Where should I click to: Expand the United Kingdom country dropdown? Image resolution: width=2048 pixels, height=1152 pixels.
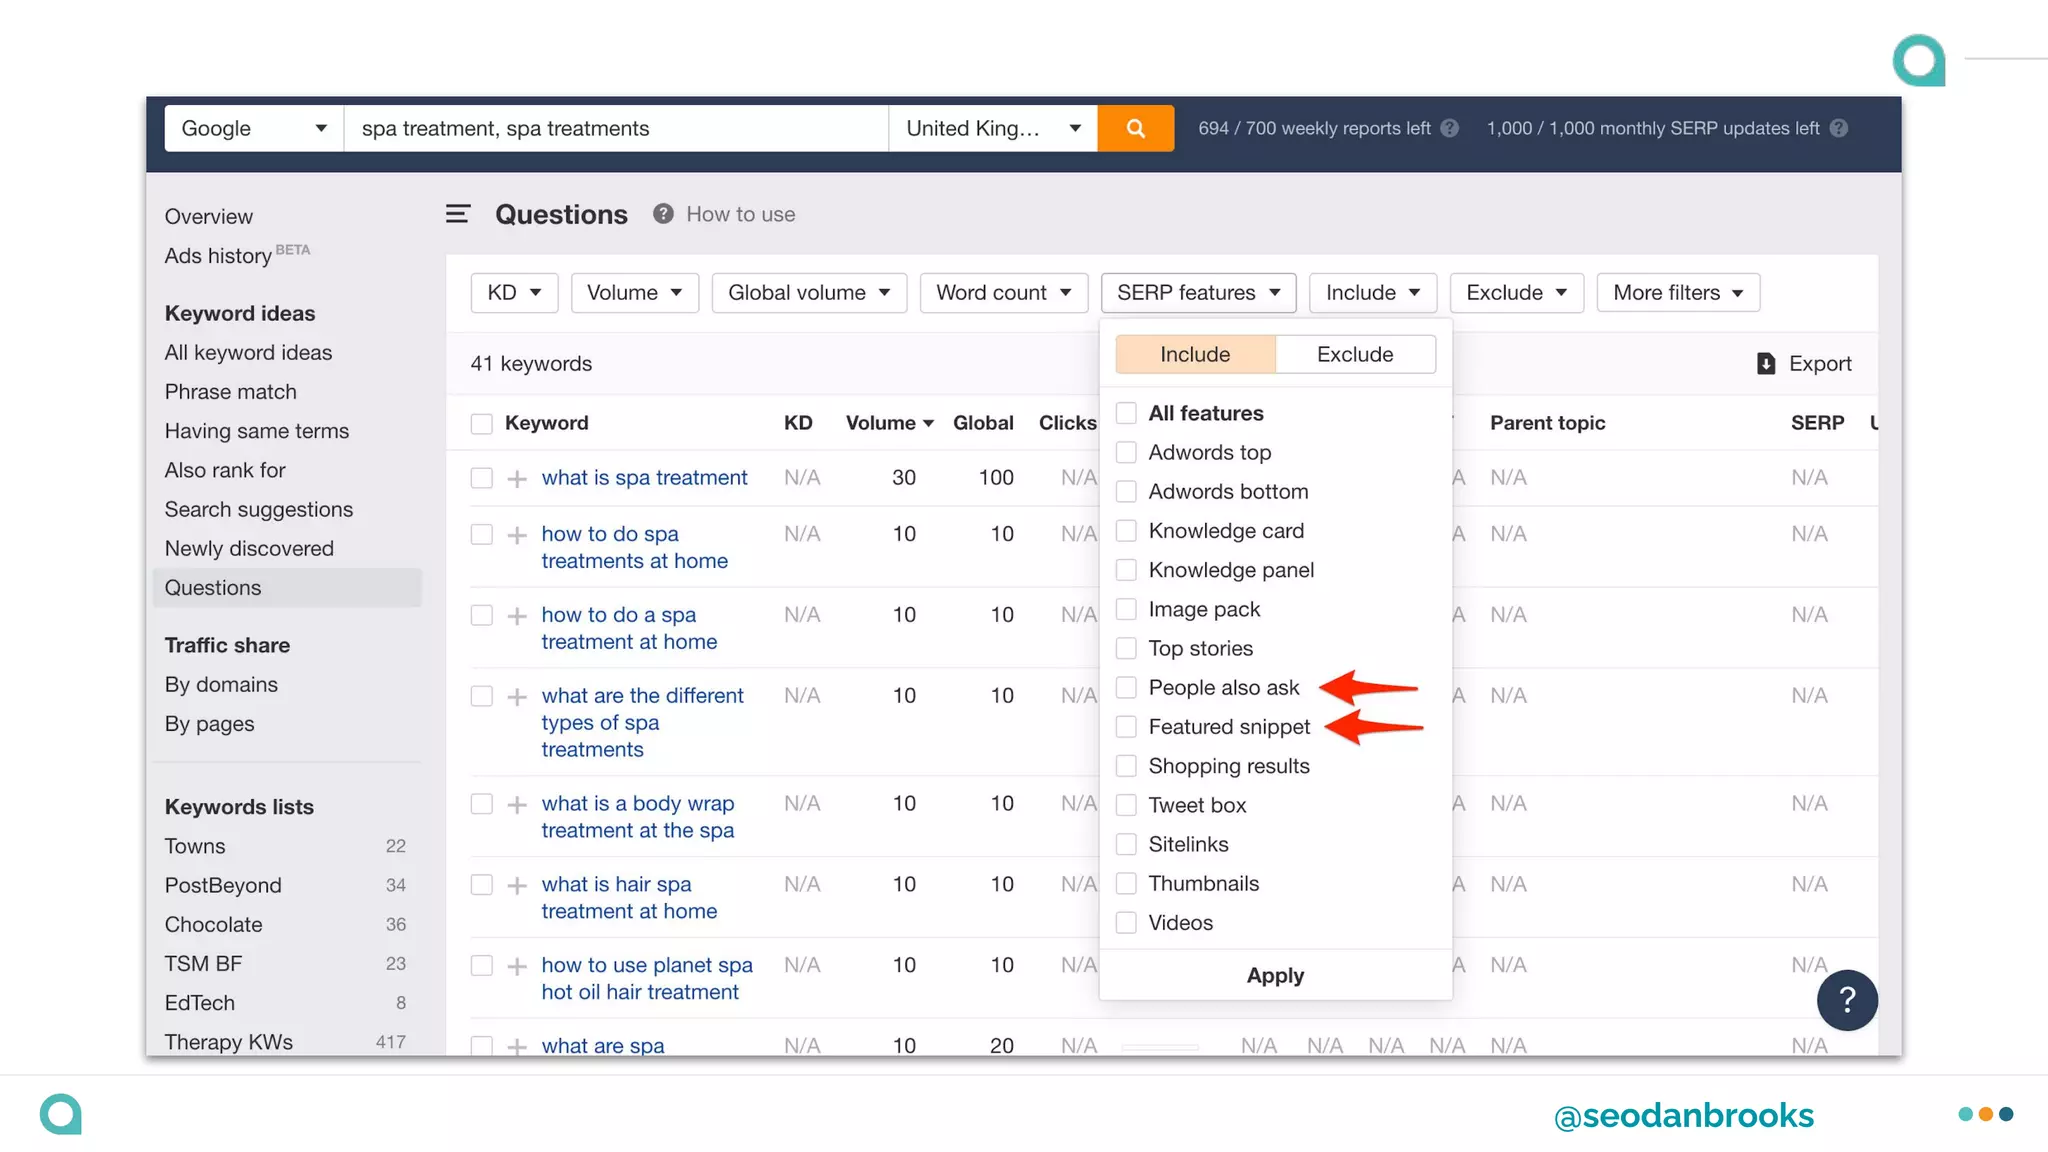[x=992, y=128]
